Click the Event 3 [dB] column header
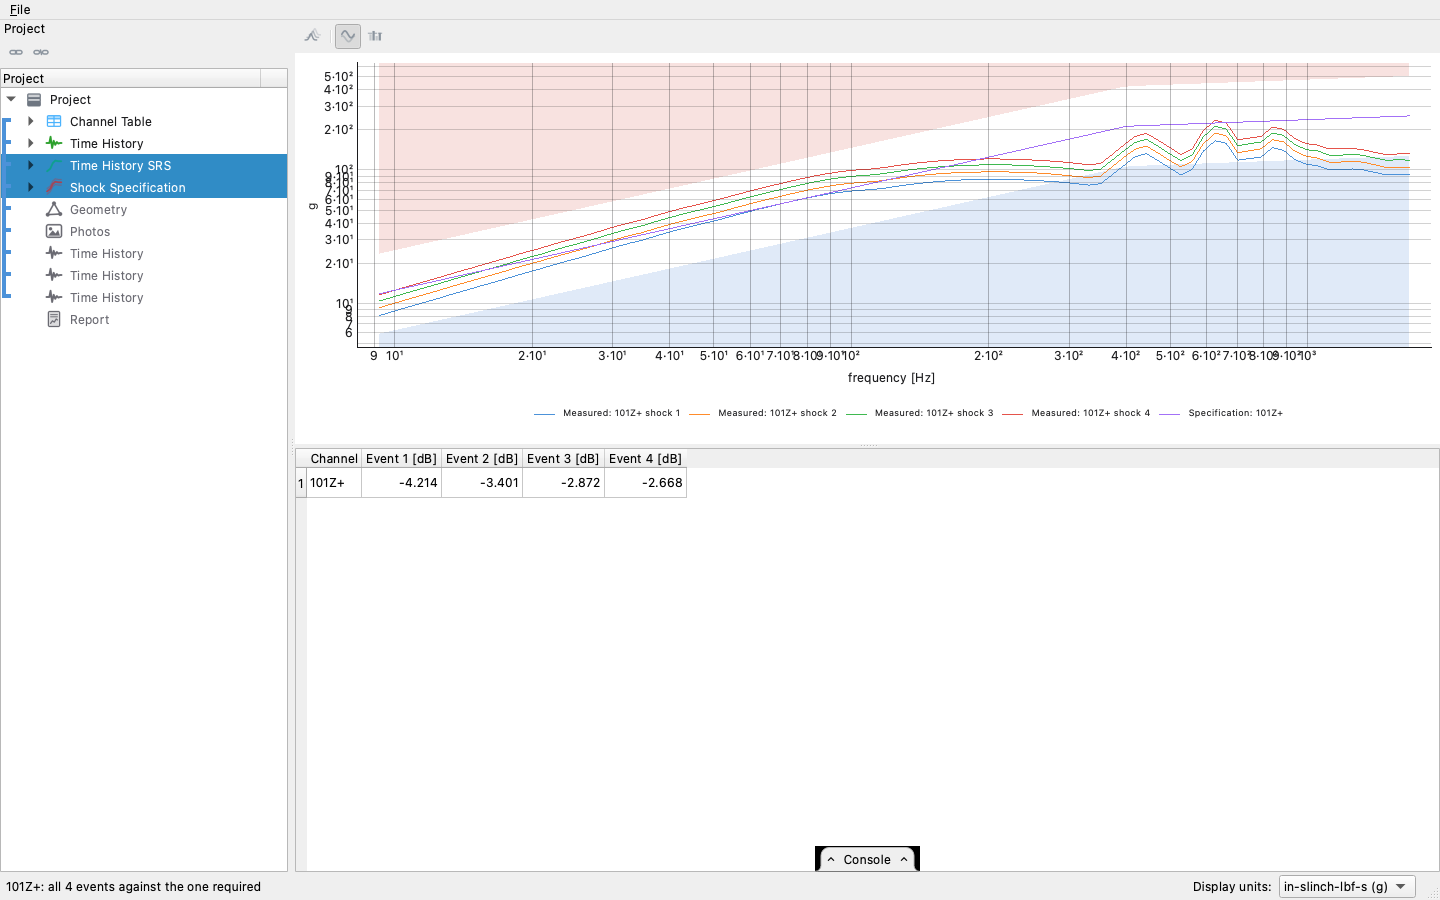The height and width of the screenshot is (900, 1440). coord(563,458)
